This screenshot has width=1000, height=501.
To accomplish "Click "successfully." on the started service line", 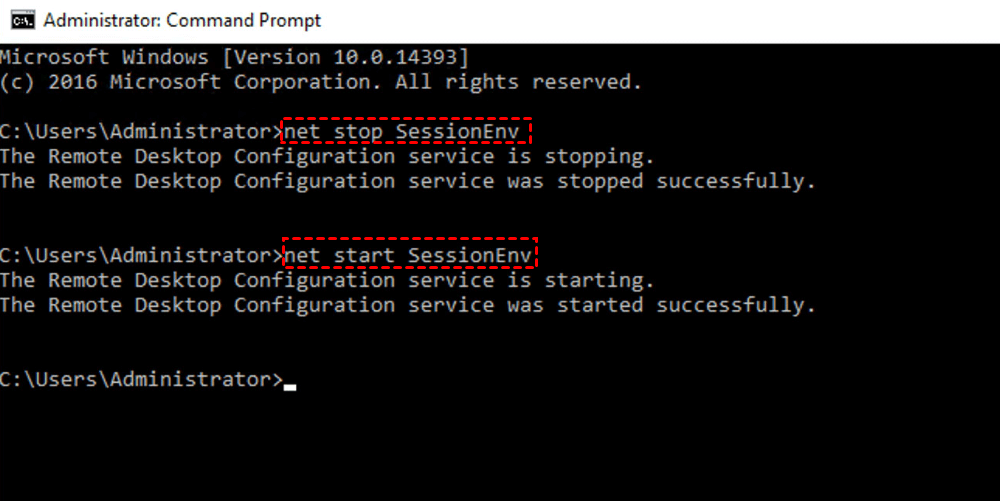I will pos(735,306).
